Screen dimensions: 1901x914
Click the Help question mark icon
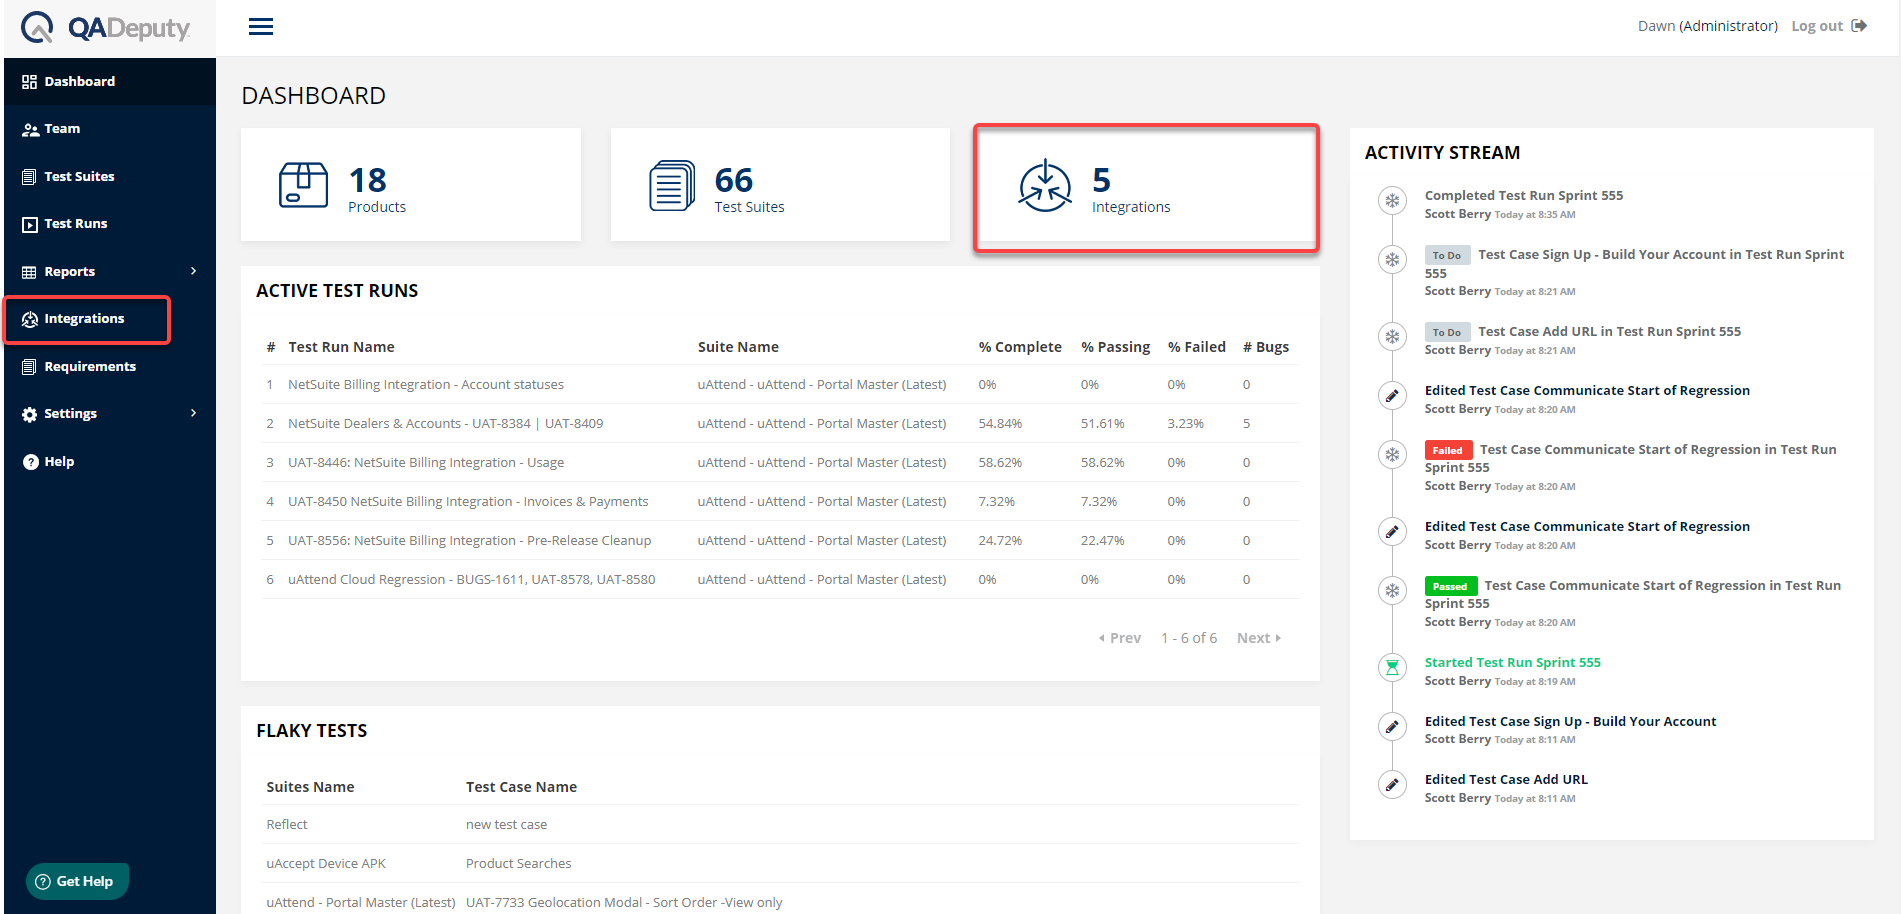tap(30, 462)
